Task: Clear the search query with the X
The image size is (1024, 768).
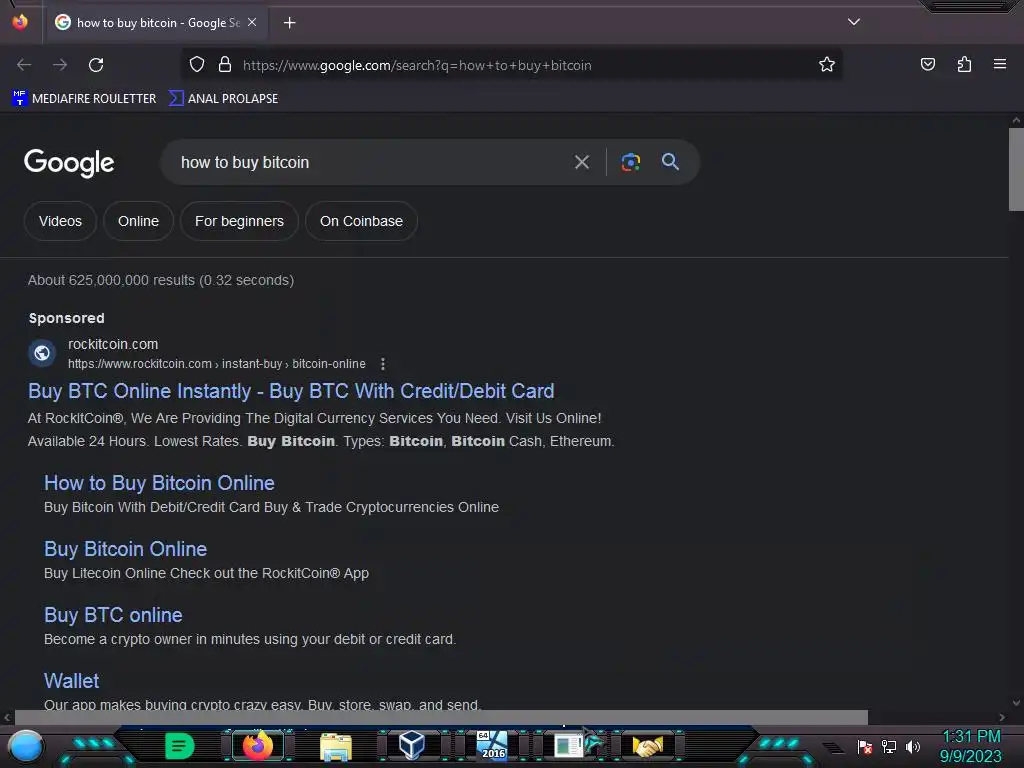Action: (x=582, y=162)
